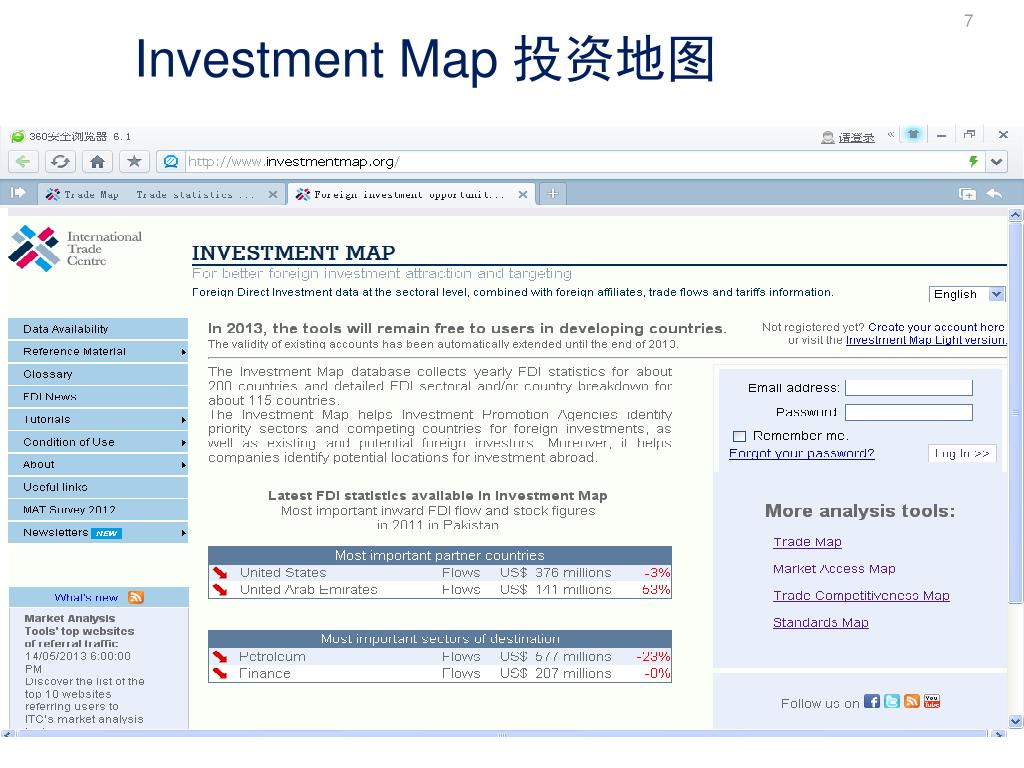
Task: Expand Reference Material submenu arrow
Action: point(184,352)
